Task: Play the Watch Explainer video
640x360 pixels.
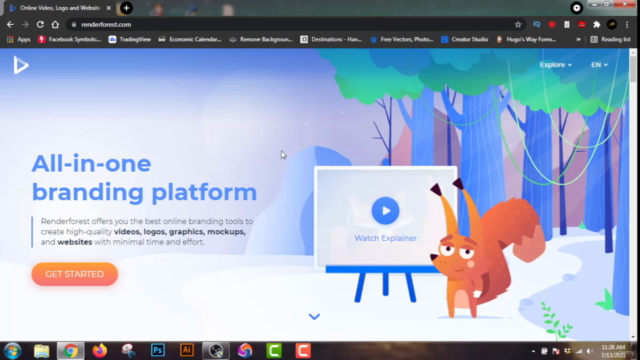Action: (x=385, y=211)
